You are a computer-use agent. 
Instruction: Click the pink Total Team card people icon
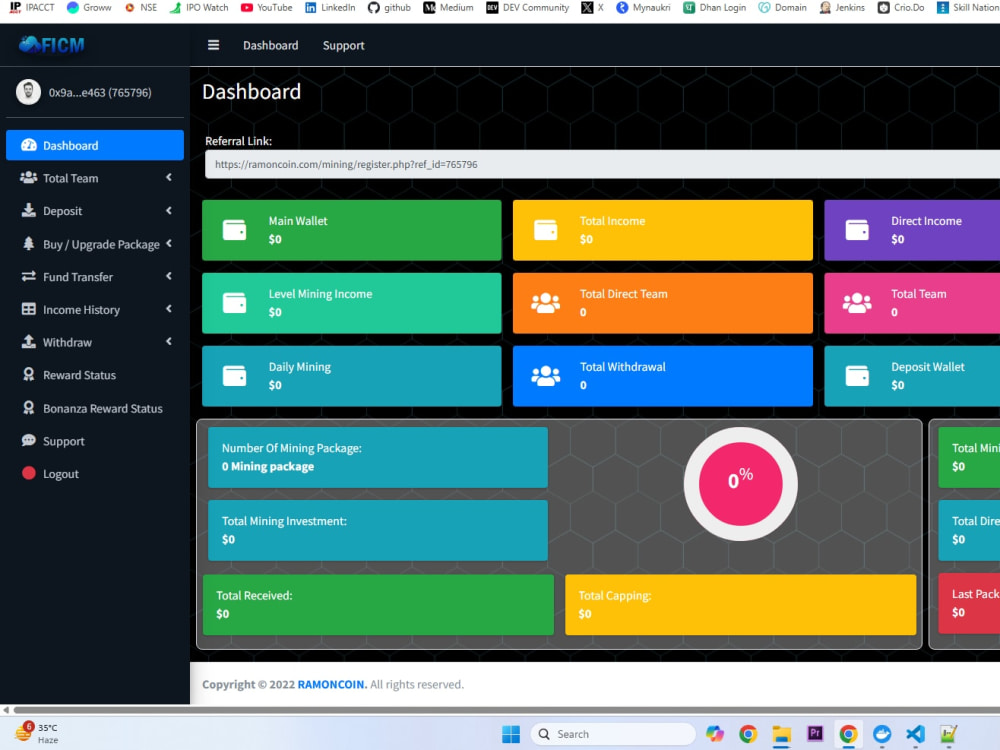pyautogui.click(x=857, y=302)
